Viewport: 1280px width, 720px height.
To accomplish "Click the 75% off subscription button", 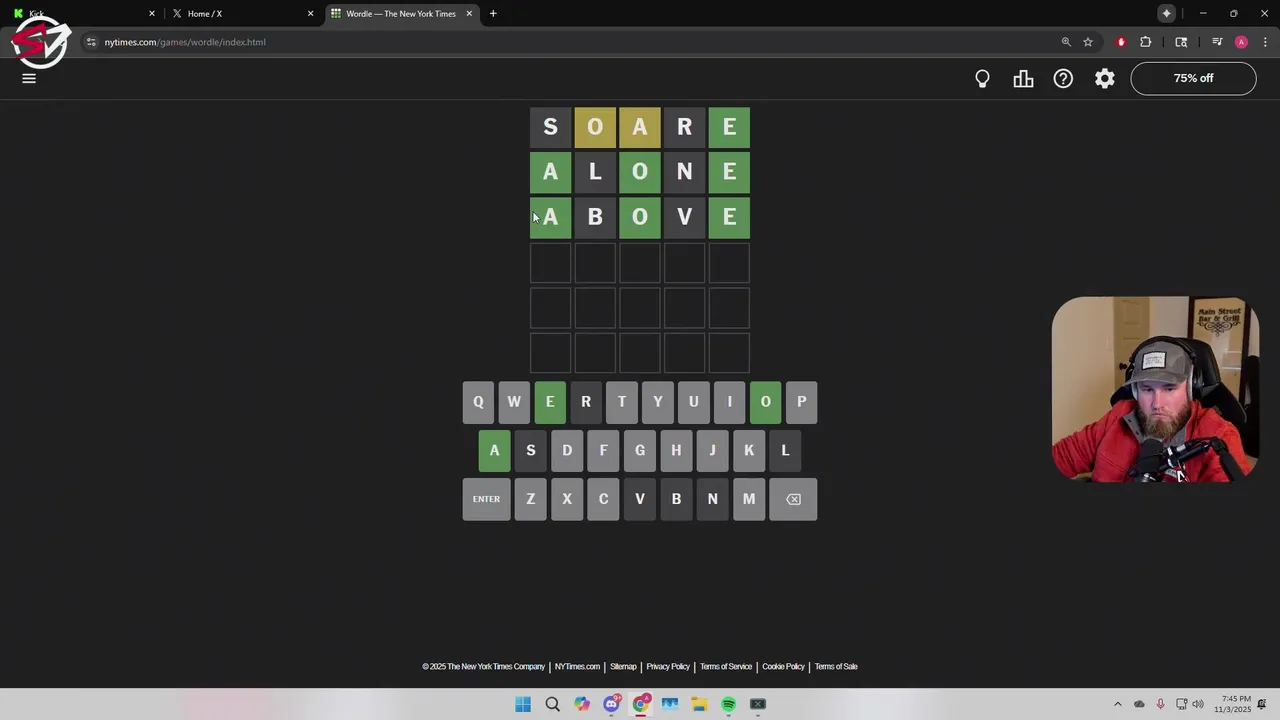I will coord(1193,78).
